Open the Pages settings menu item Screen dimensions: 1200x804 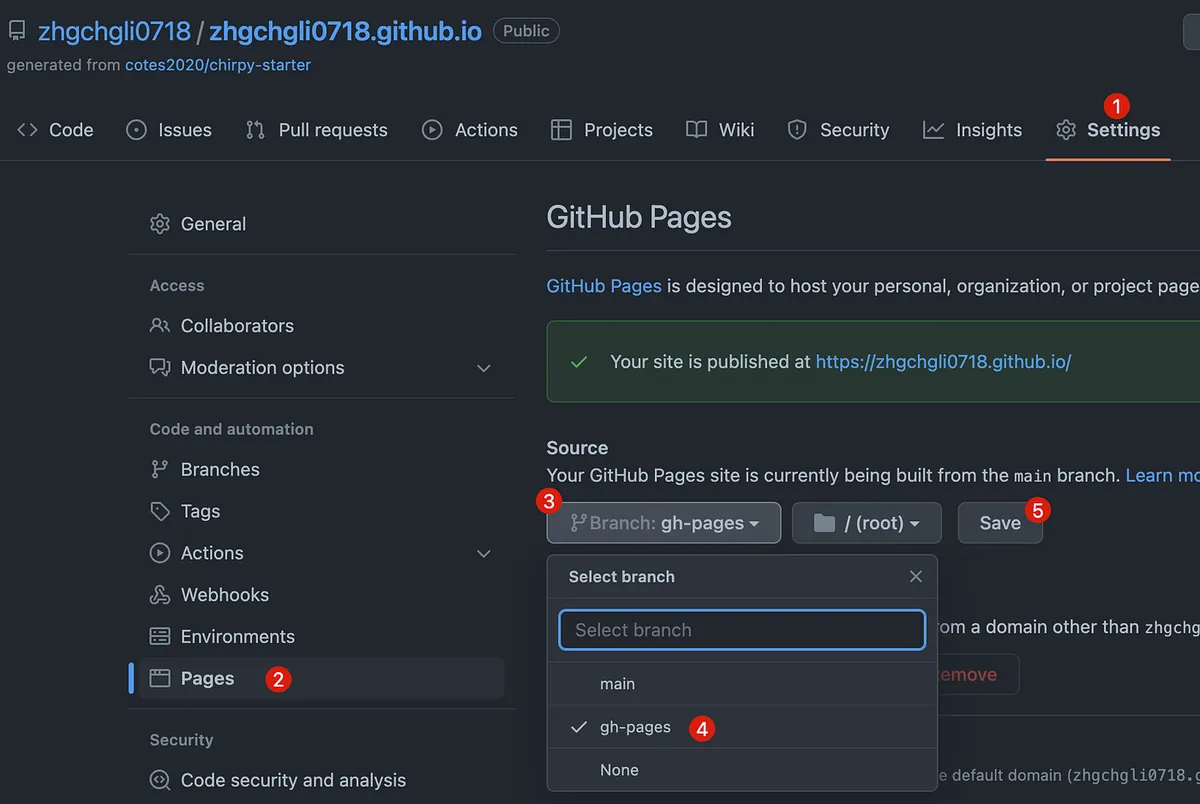click(207, 679)
